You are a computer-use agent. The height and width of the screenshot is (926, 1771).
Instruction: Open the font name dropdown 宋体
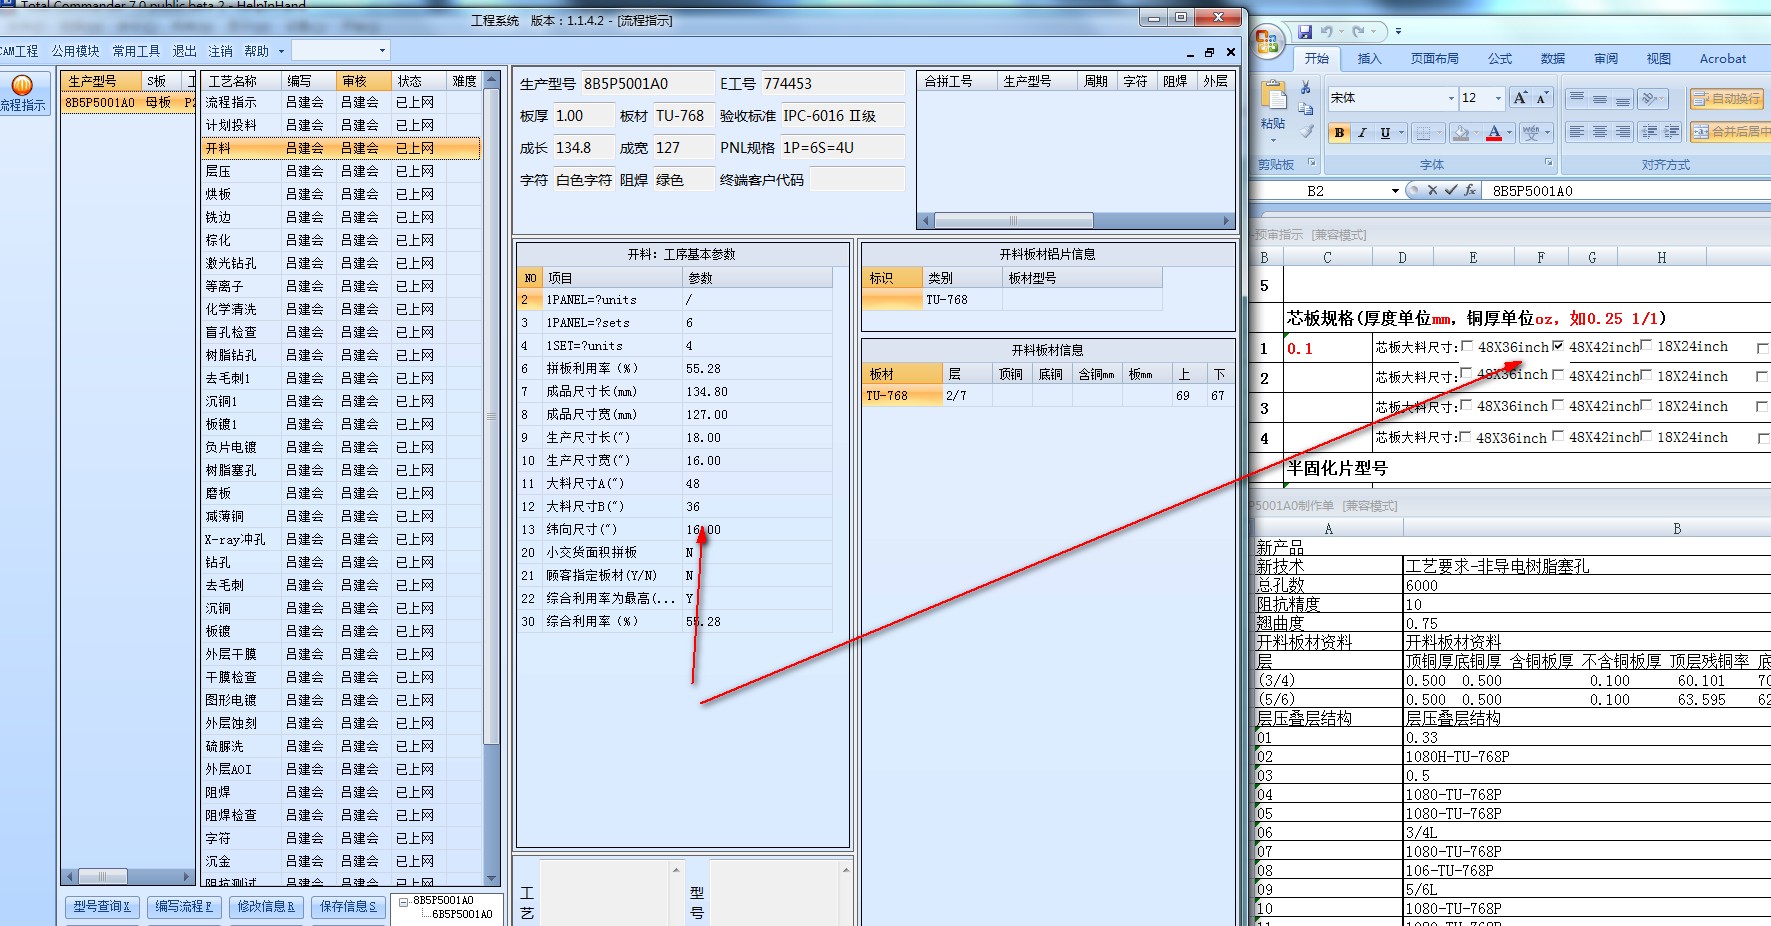(1451, 98)
